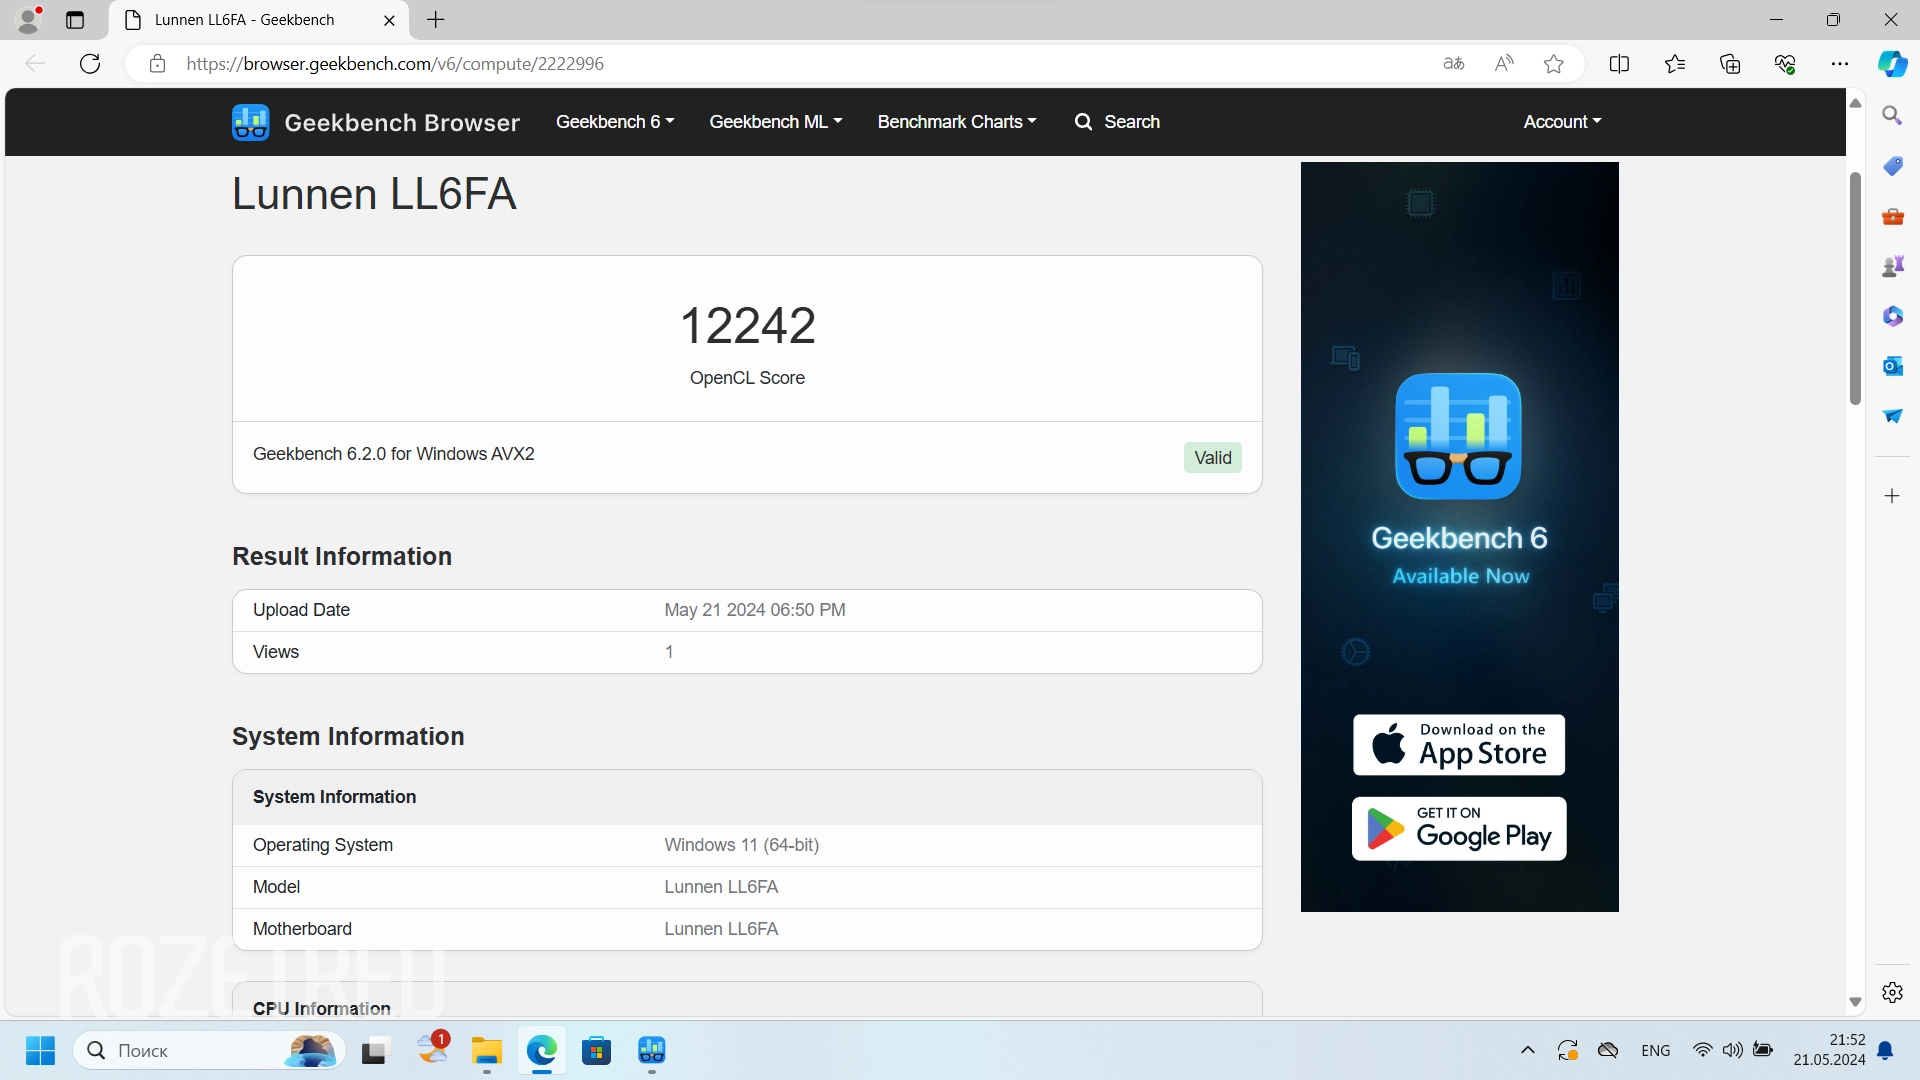Open Copilot icon in browser toolbar
This screenshot has height=1080, width=1920.
(1892, 64)
